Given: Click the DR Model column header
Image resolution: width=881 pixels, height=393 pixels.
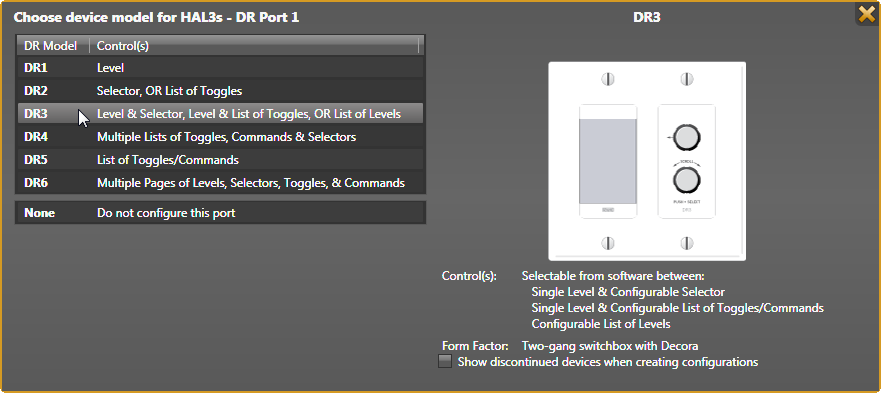Looking at the screenshot, I should tap(53, 46).
